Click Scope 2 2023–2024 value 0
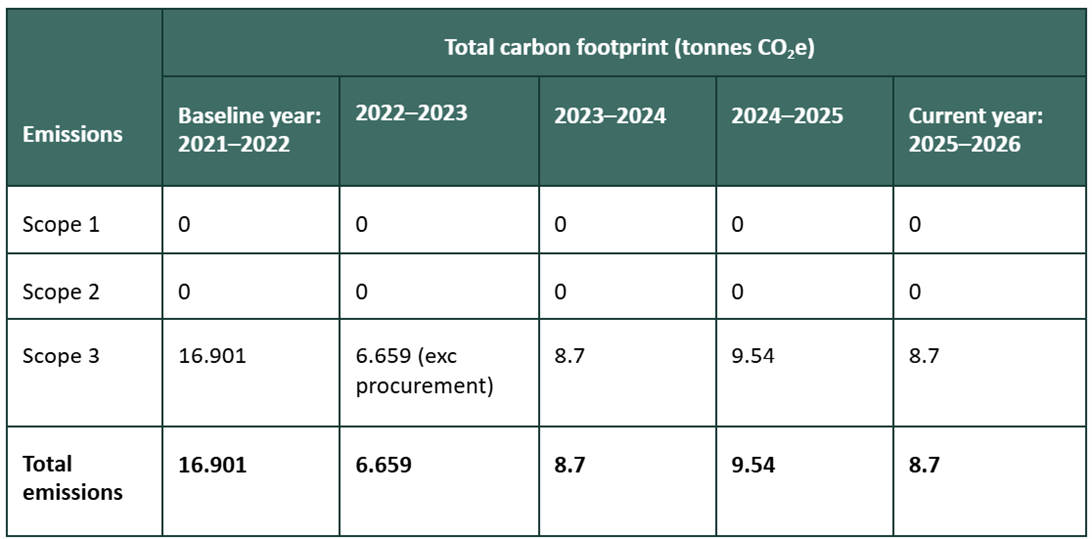This screenshot has height=539, width=1092. [560, 291]
